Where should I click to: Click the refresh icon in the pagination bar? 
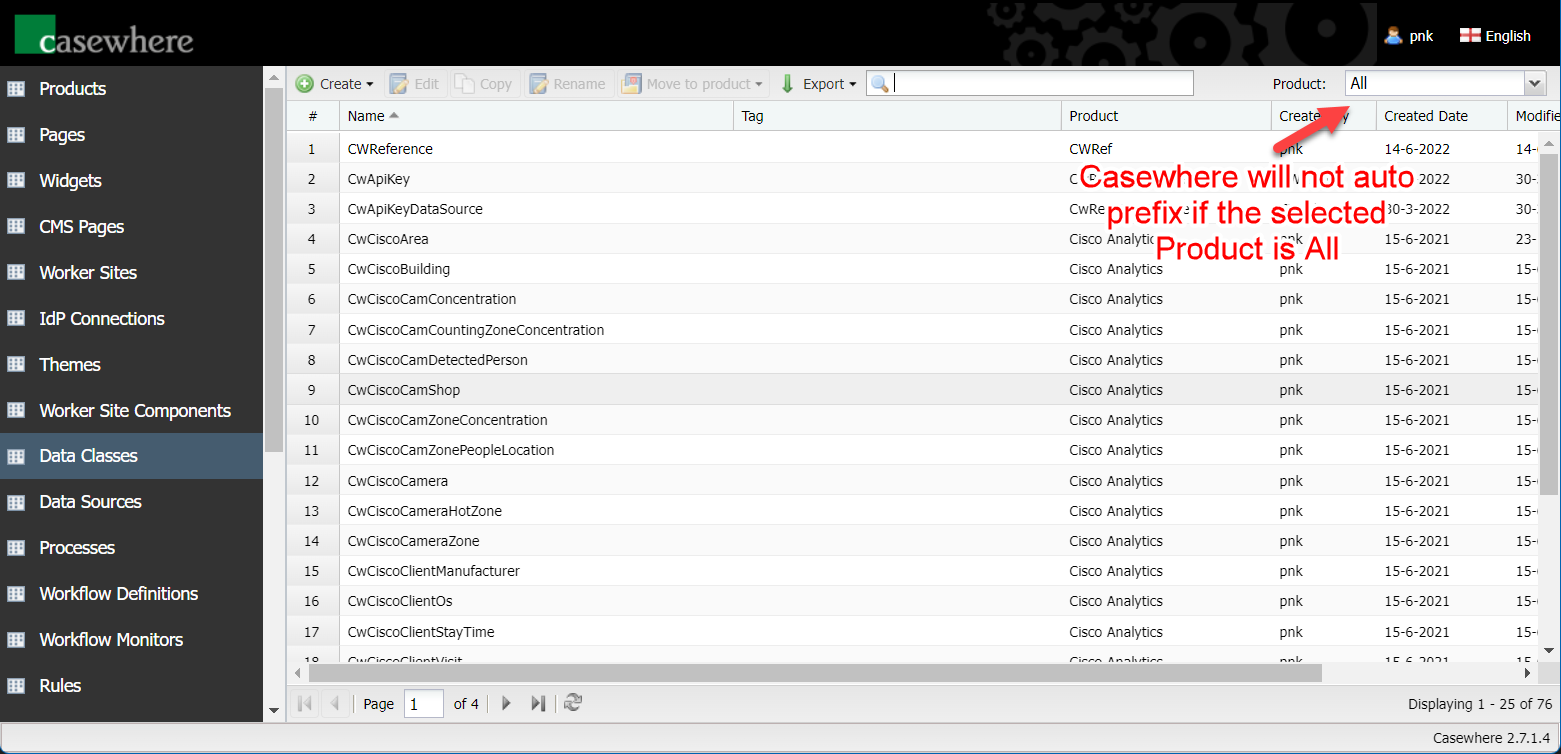point(573,703)
